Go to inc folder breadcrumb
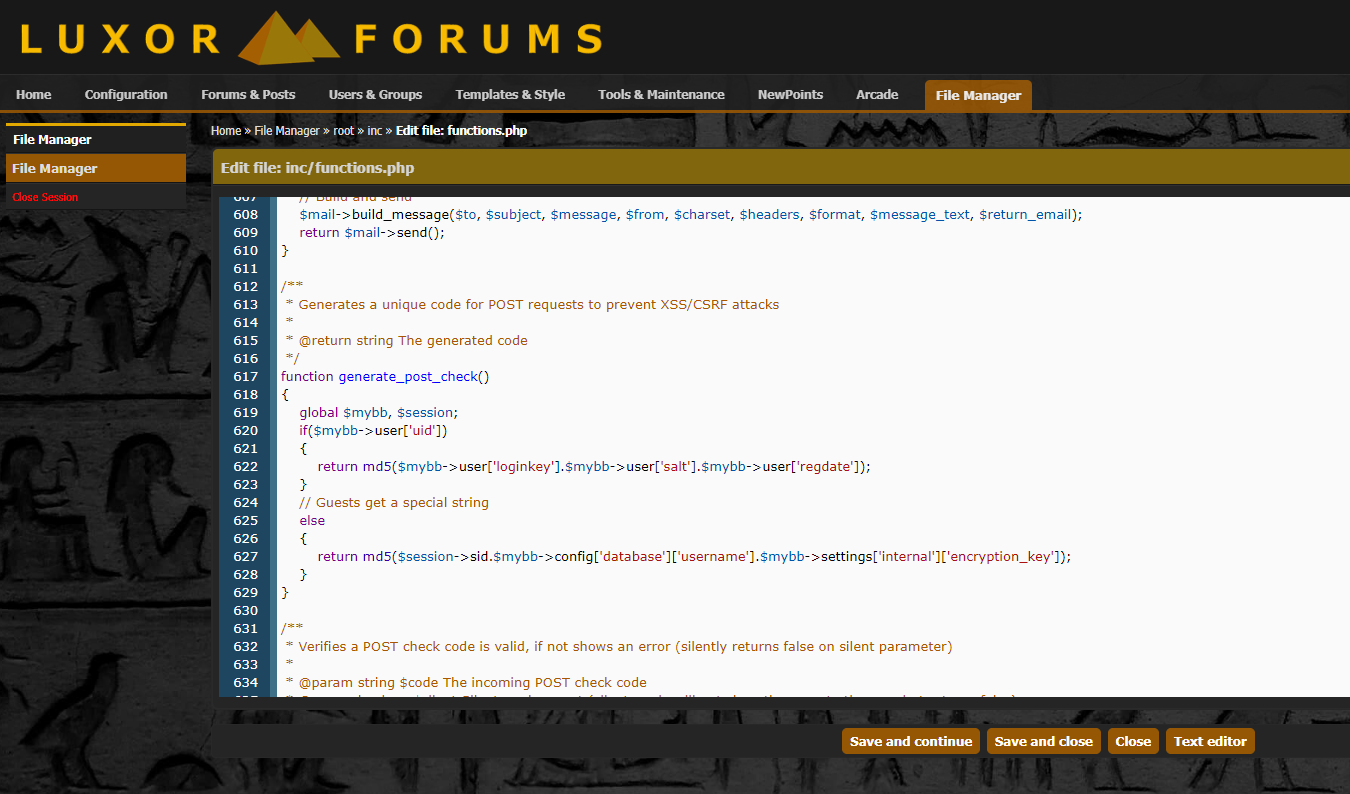The width and height of the screenshot is (1350, 794). click(375, 131)
